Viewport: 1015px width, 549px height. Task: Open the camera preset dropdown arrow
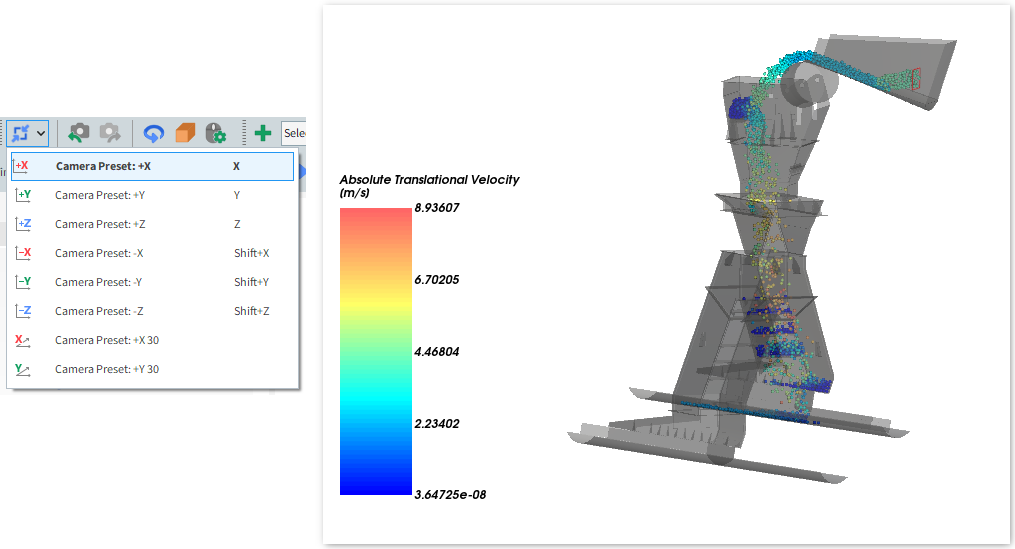(41, 132)
